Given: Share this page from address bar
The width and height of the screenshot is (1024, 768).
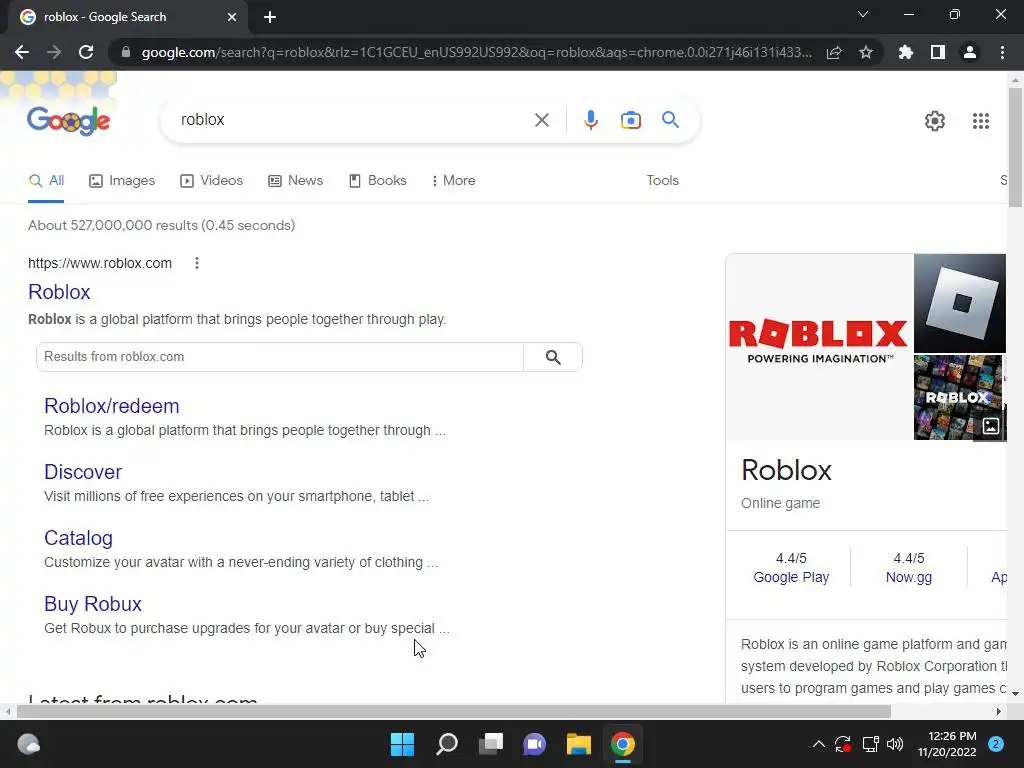Looking at the screenshot, I should (834, 52).
